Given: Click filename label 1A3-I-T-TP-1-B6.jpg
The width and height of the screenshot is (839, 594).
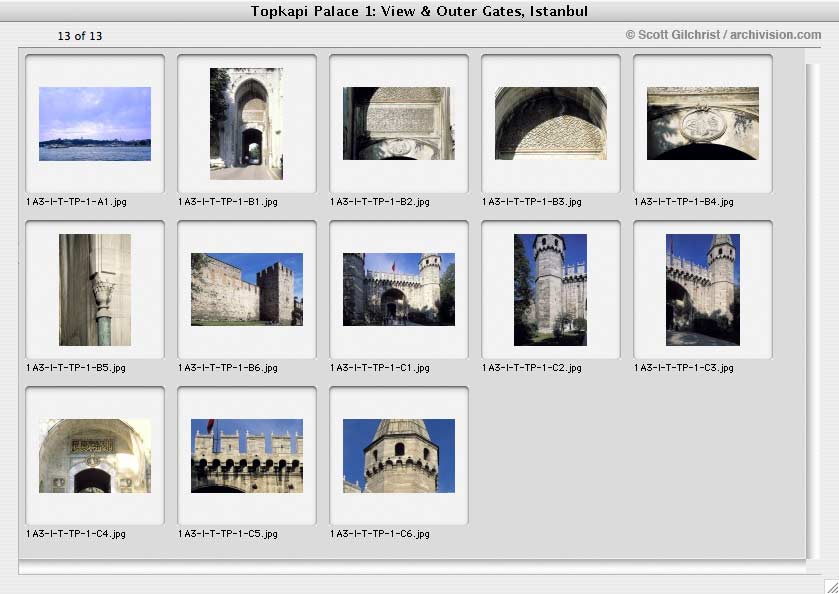Looking at the screenshot, I should pyautogui.click(x=228, y=368).
